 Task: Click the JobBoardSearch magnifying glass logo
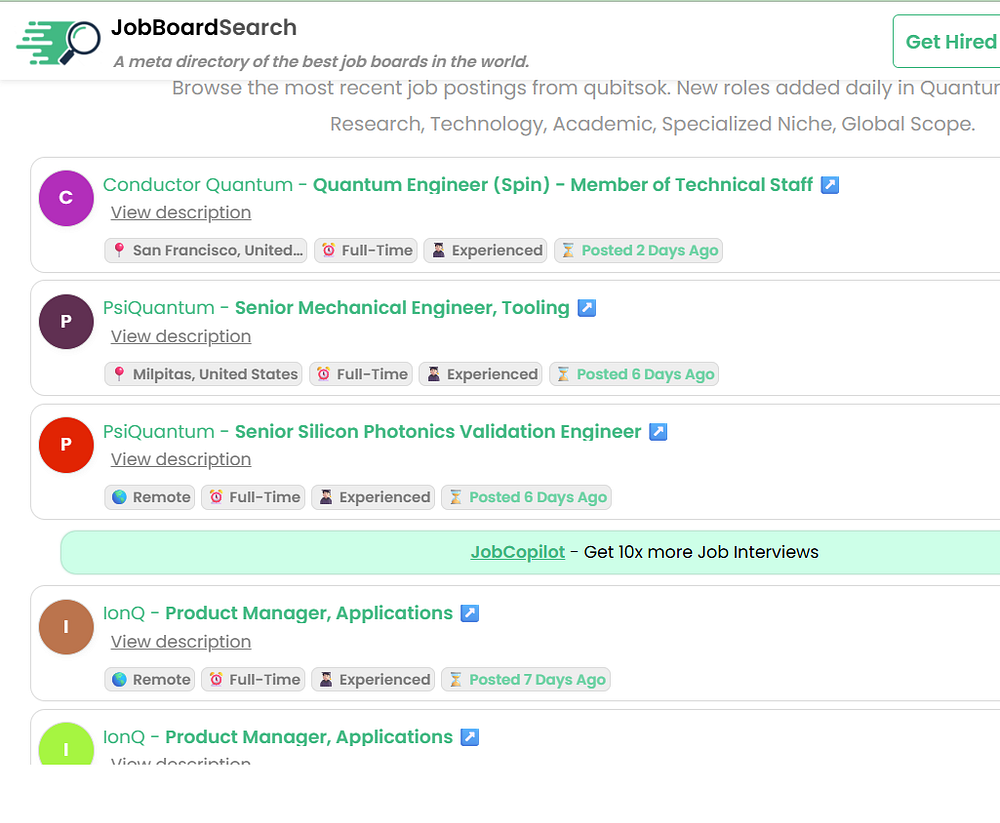click(x=58, y=43)
